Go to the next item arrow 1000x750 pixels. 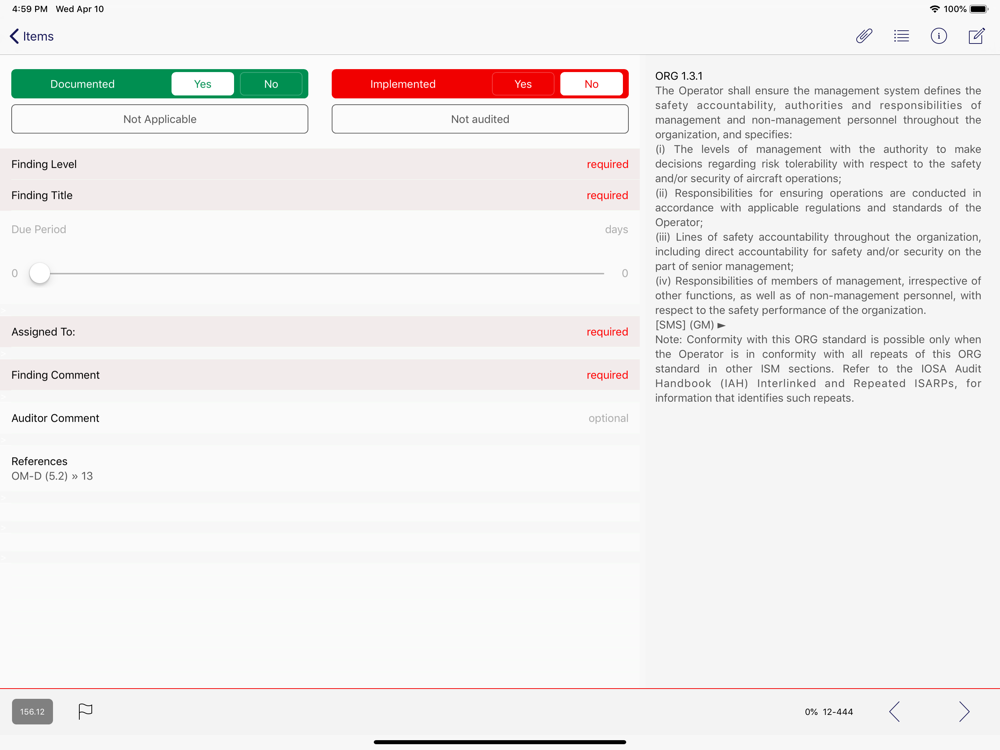coord(964,711)
